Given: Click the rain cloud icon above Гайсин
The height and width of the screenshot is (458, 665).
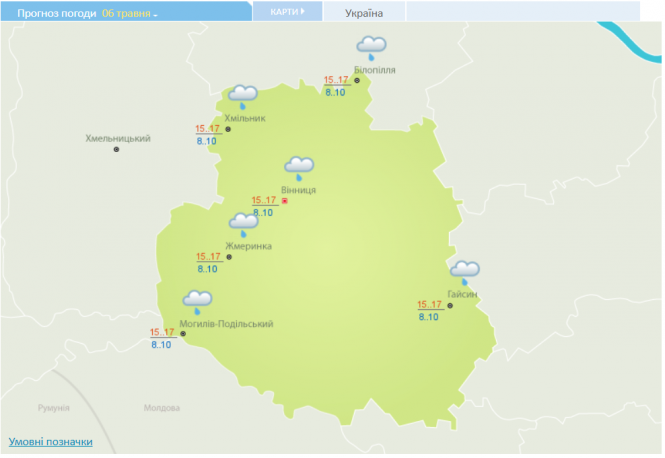Looking at the screenshot, I should coord(464,271).
